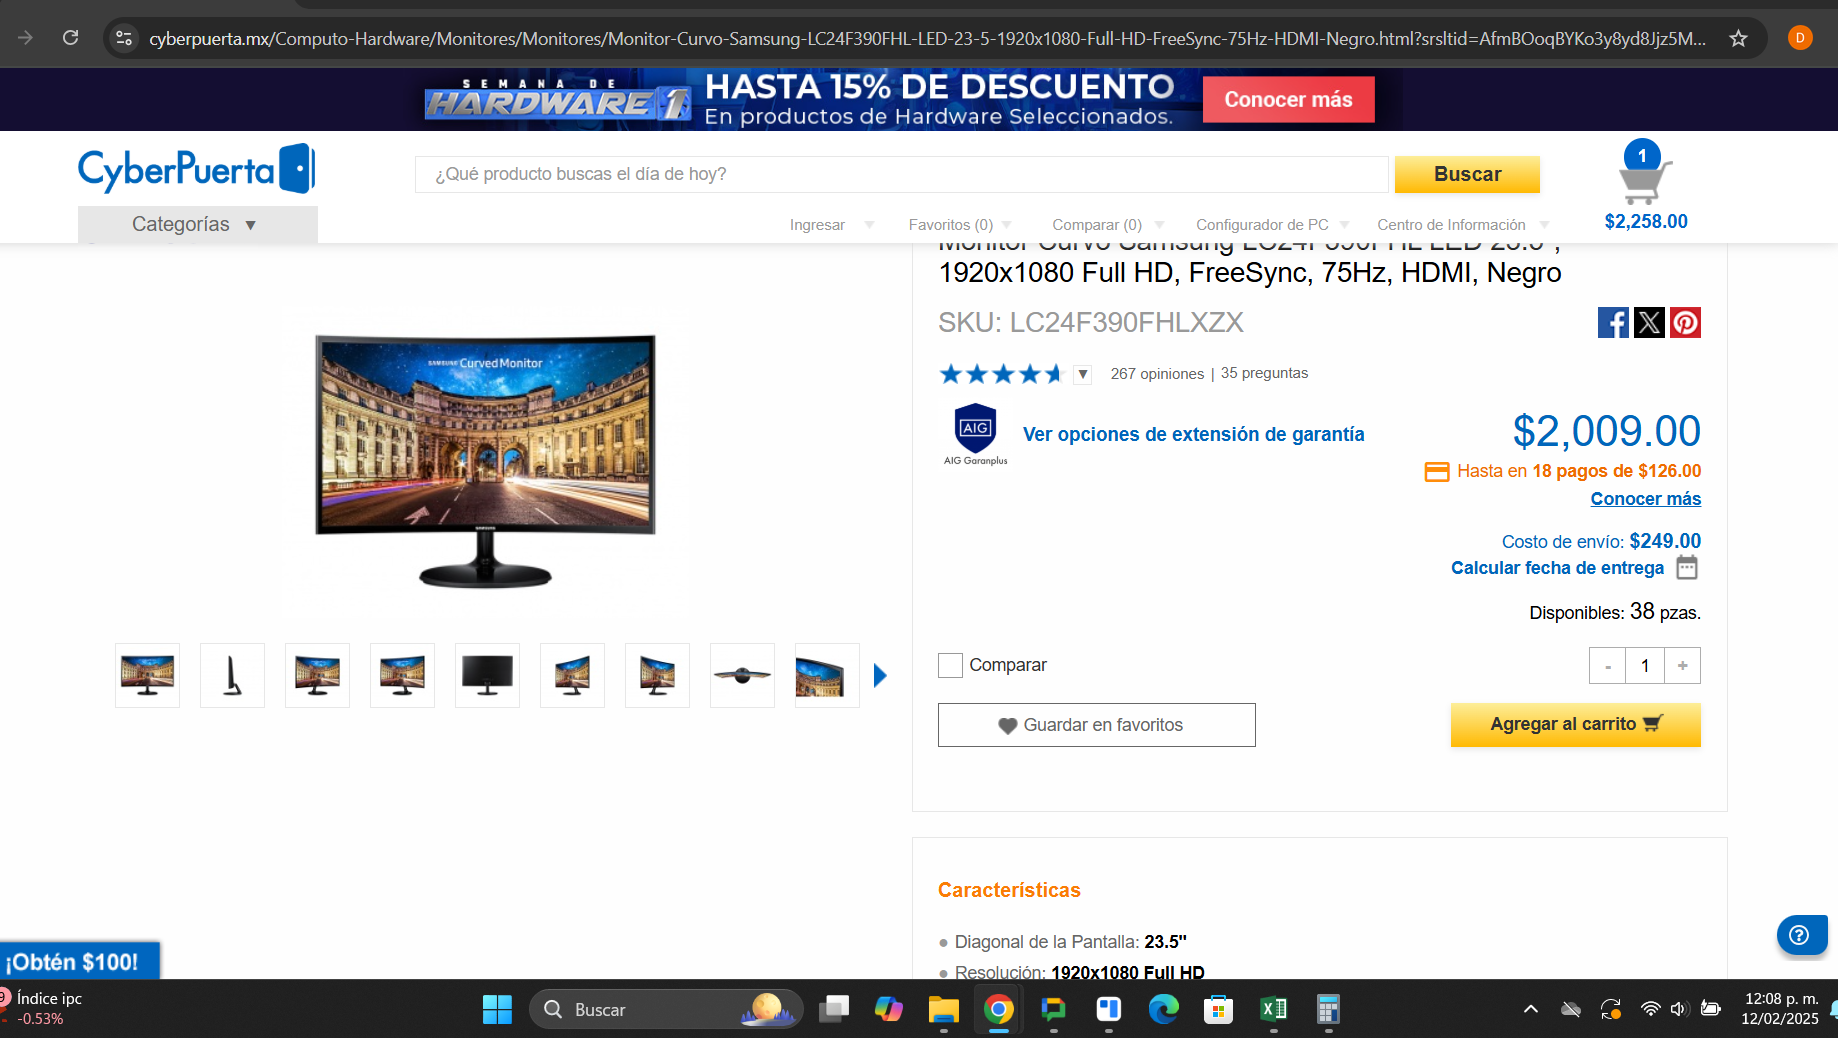The width and height of the screenshot is (1838, 1038).
Task: Open Excel from taskbar
Action: pos(1273,1009)
